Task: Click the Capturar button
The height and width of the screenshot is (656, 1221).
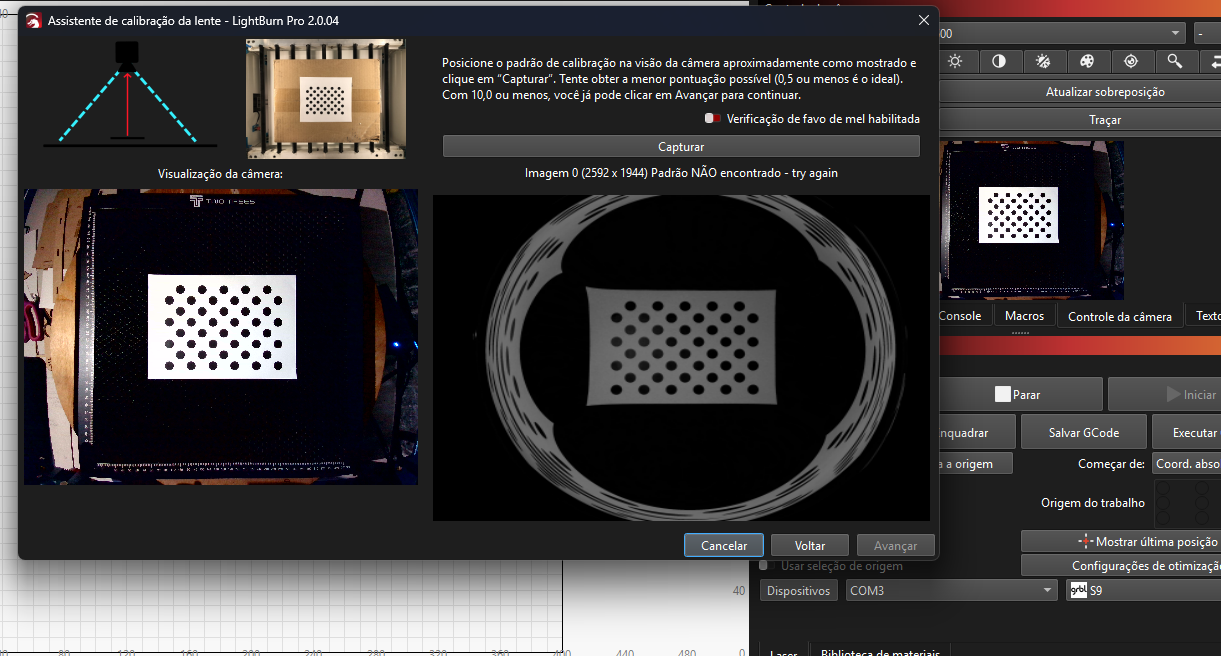Action: coord(680,147)
